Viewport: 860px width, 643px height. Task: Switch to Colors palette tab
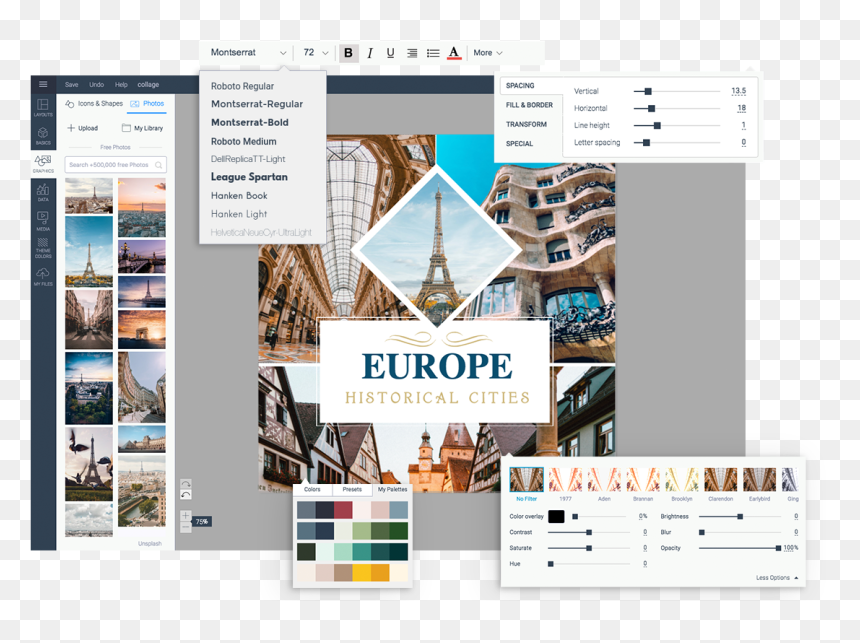coord(312,489)
